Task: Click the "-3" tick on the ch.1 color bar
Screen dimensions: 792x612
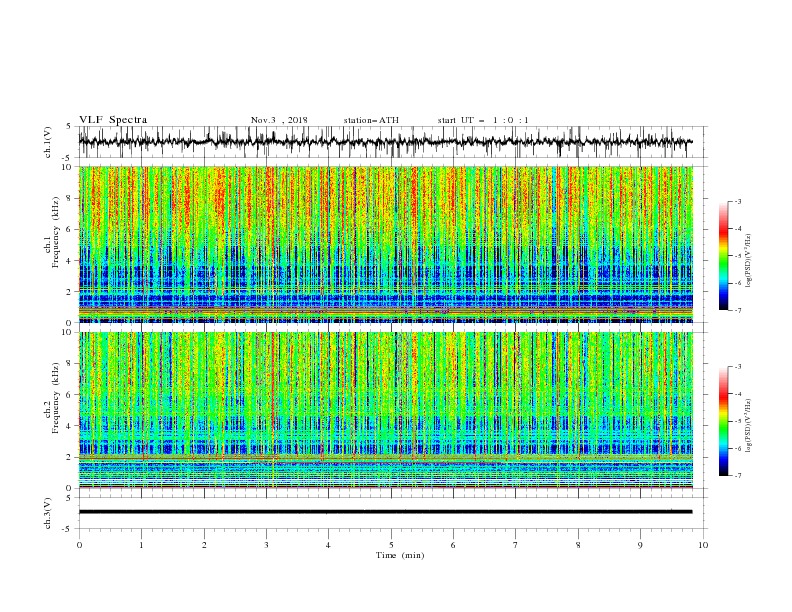Action: click(x=738, y=201)
